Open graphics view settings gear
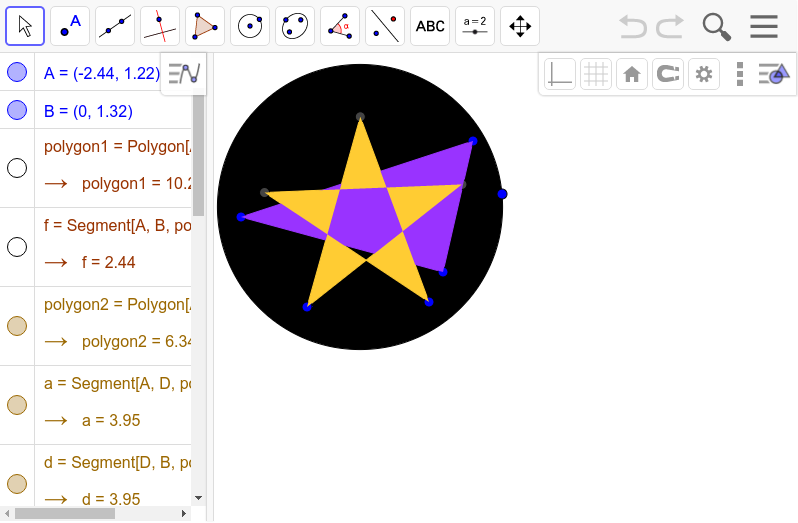Viewport: 798px width, 523px height. 704,74
